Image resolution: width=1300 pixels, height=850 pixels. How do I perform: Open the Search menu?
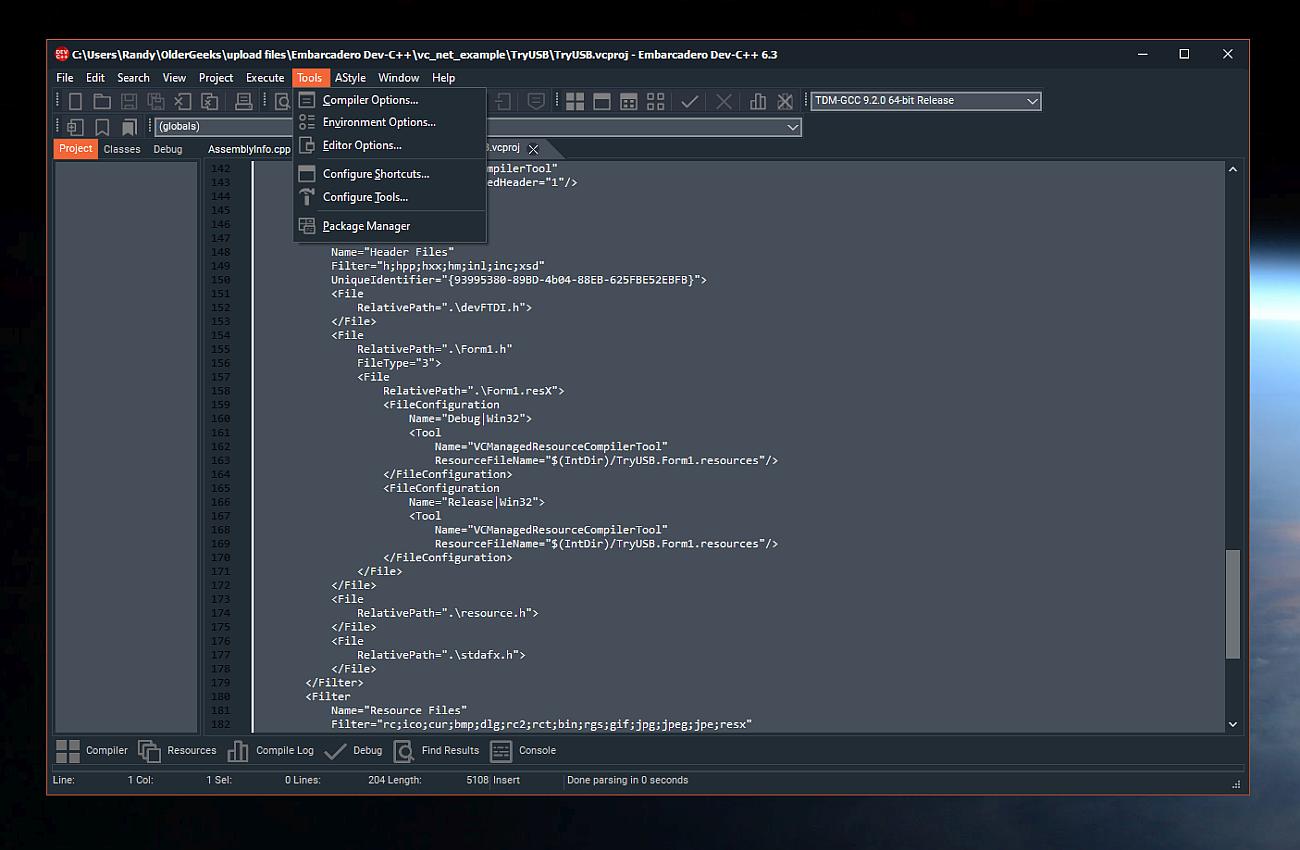coord(133,78)
